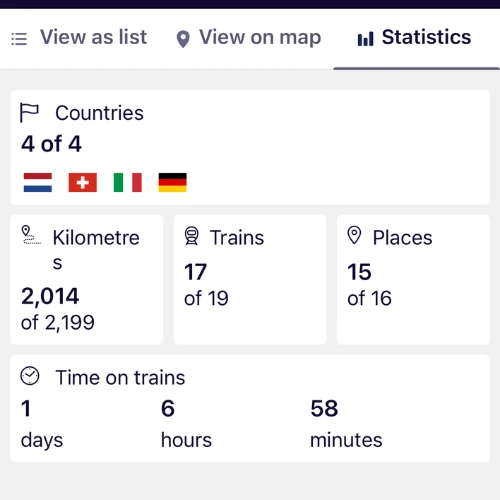The width and height of the screenshot is (500, 500).
Task: Tap the Italy flag
Action: pos(128,182)
